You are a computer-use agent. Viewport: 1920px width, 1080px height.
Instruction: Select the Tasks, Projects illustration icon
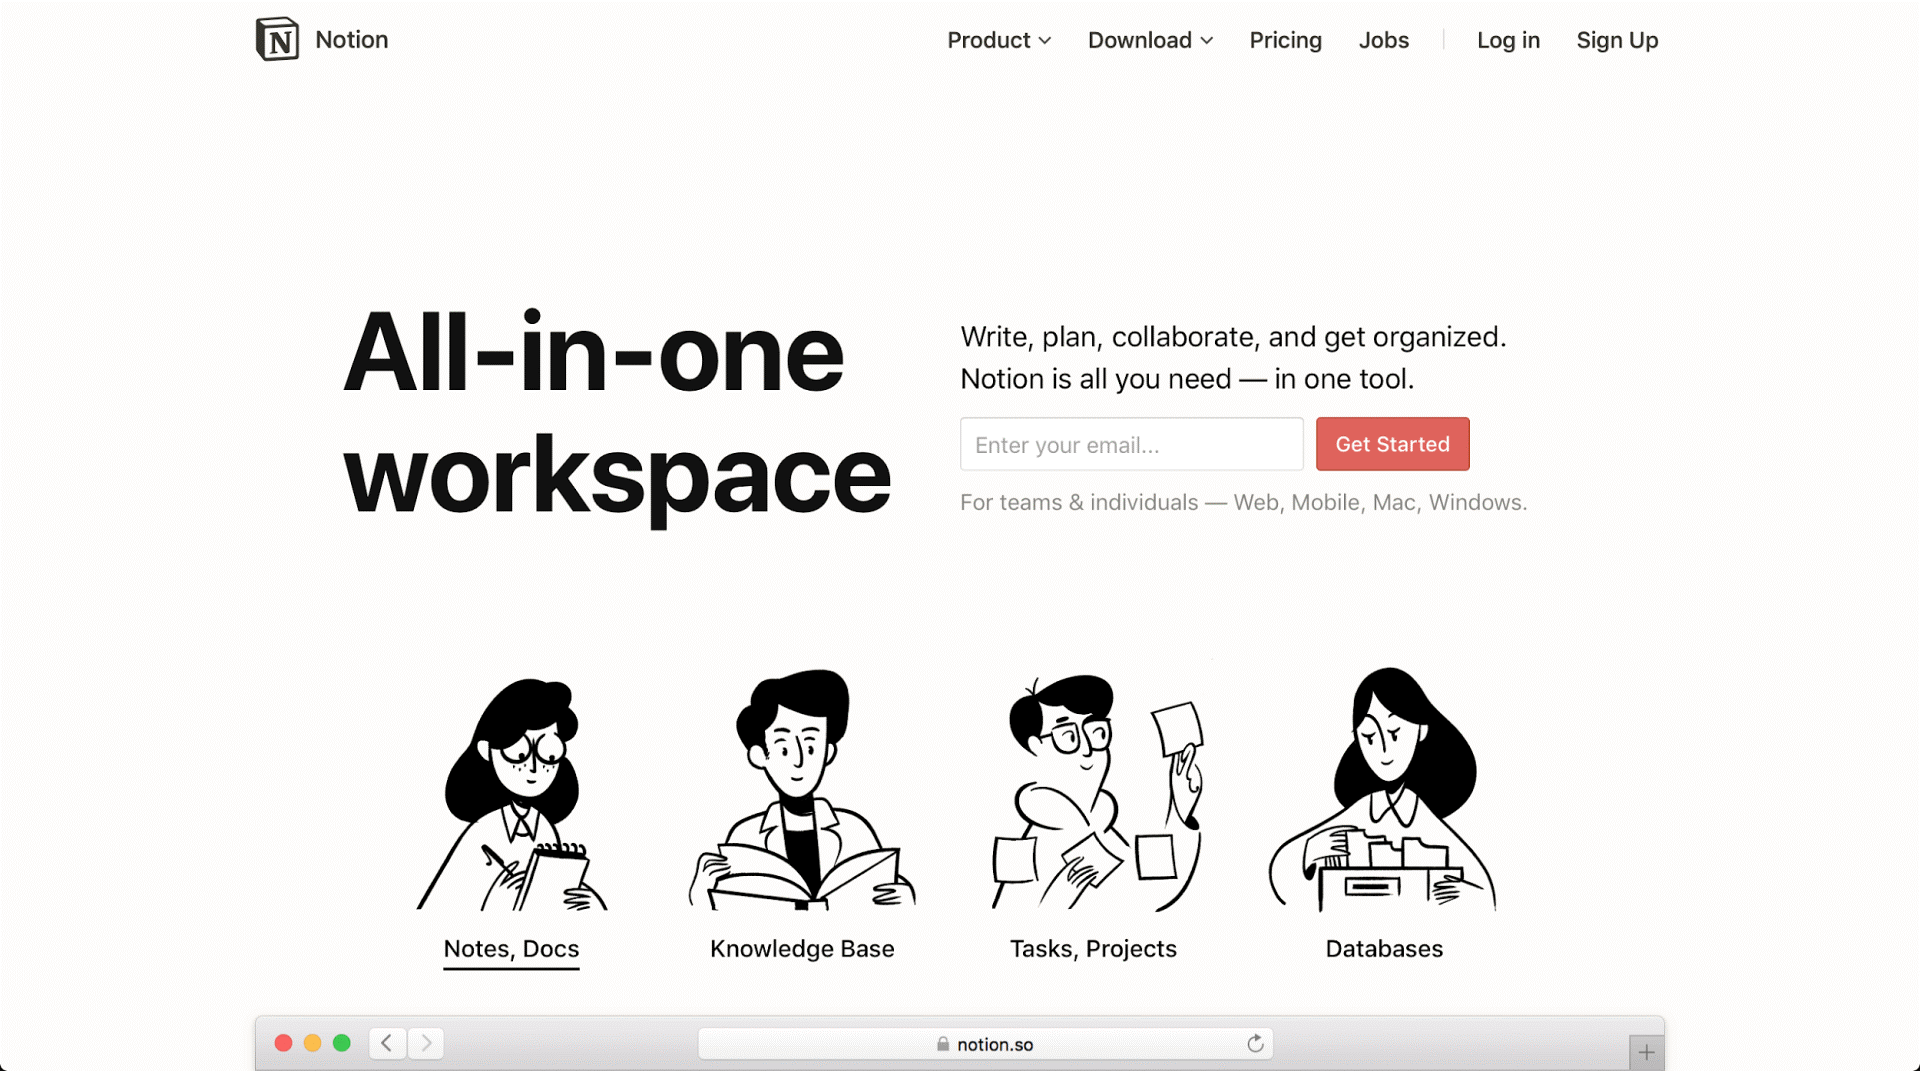[x=1093, y=789]
